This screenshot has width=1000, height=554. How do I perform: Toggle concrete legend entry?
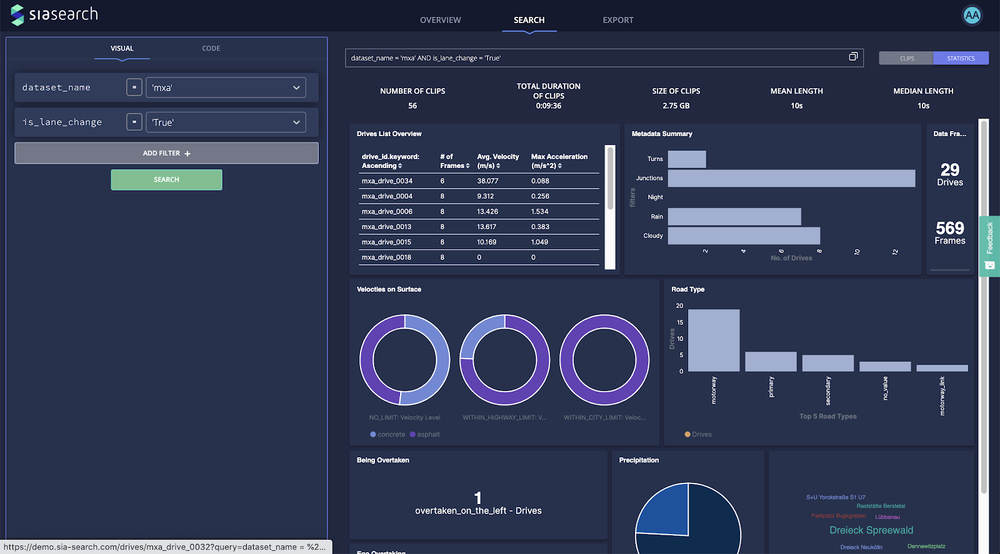[387, 434]
